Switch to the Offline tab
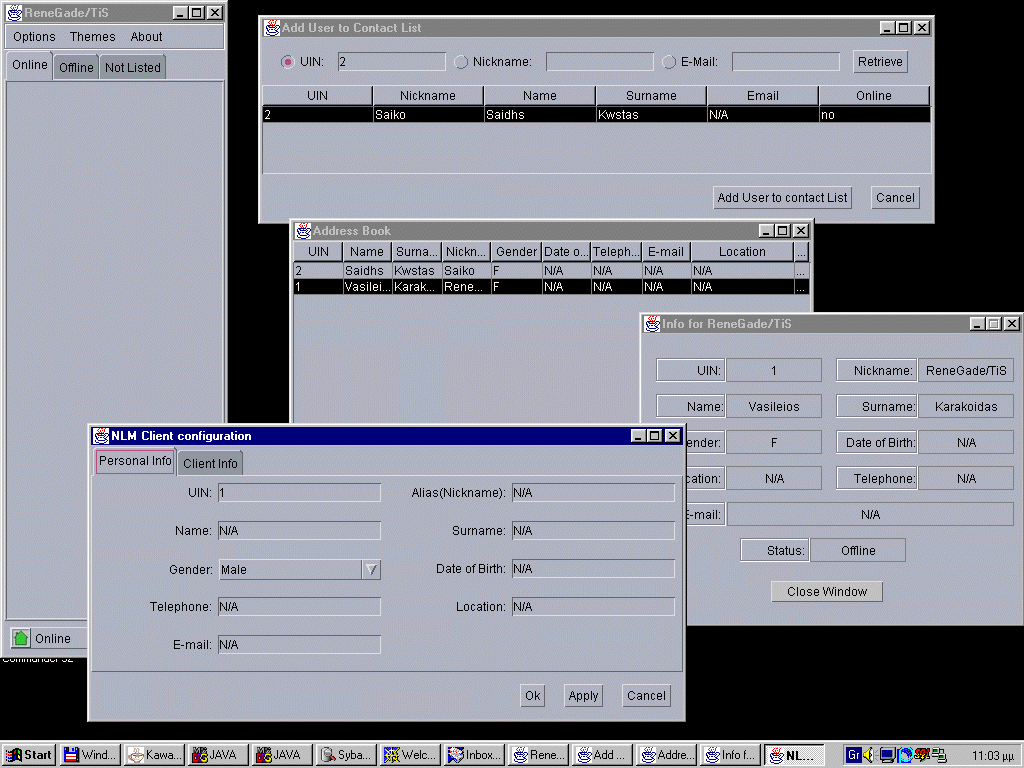 [76, 67]
